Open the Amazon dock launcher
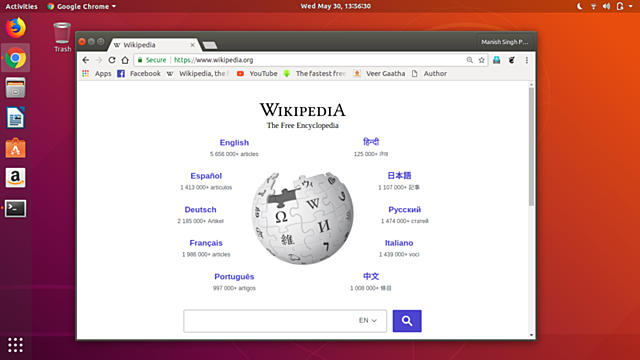 click(16, 178)
